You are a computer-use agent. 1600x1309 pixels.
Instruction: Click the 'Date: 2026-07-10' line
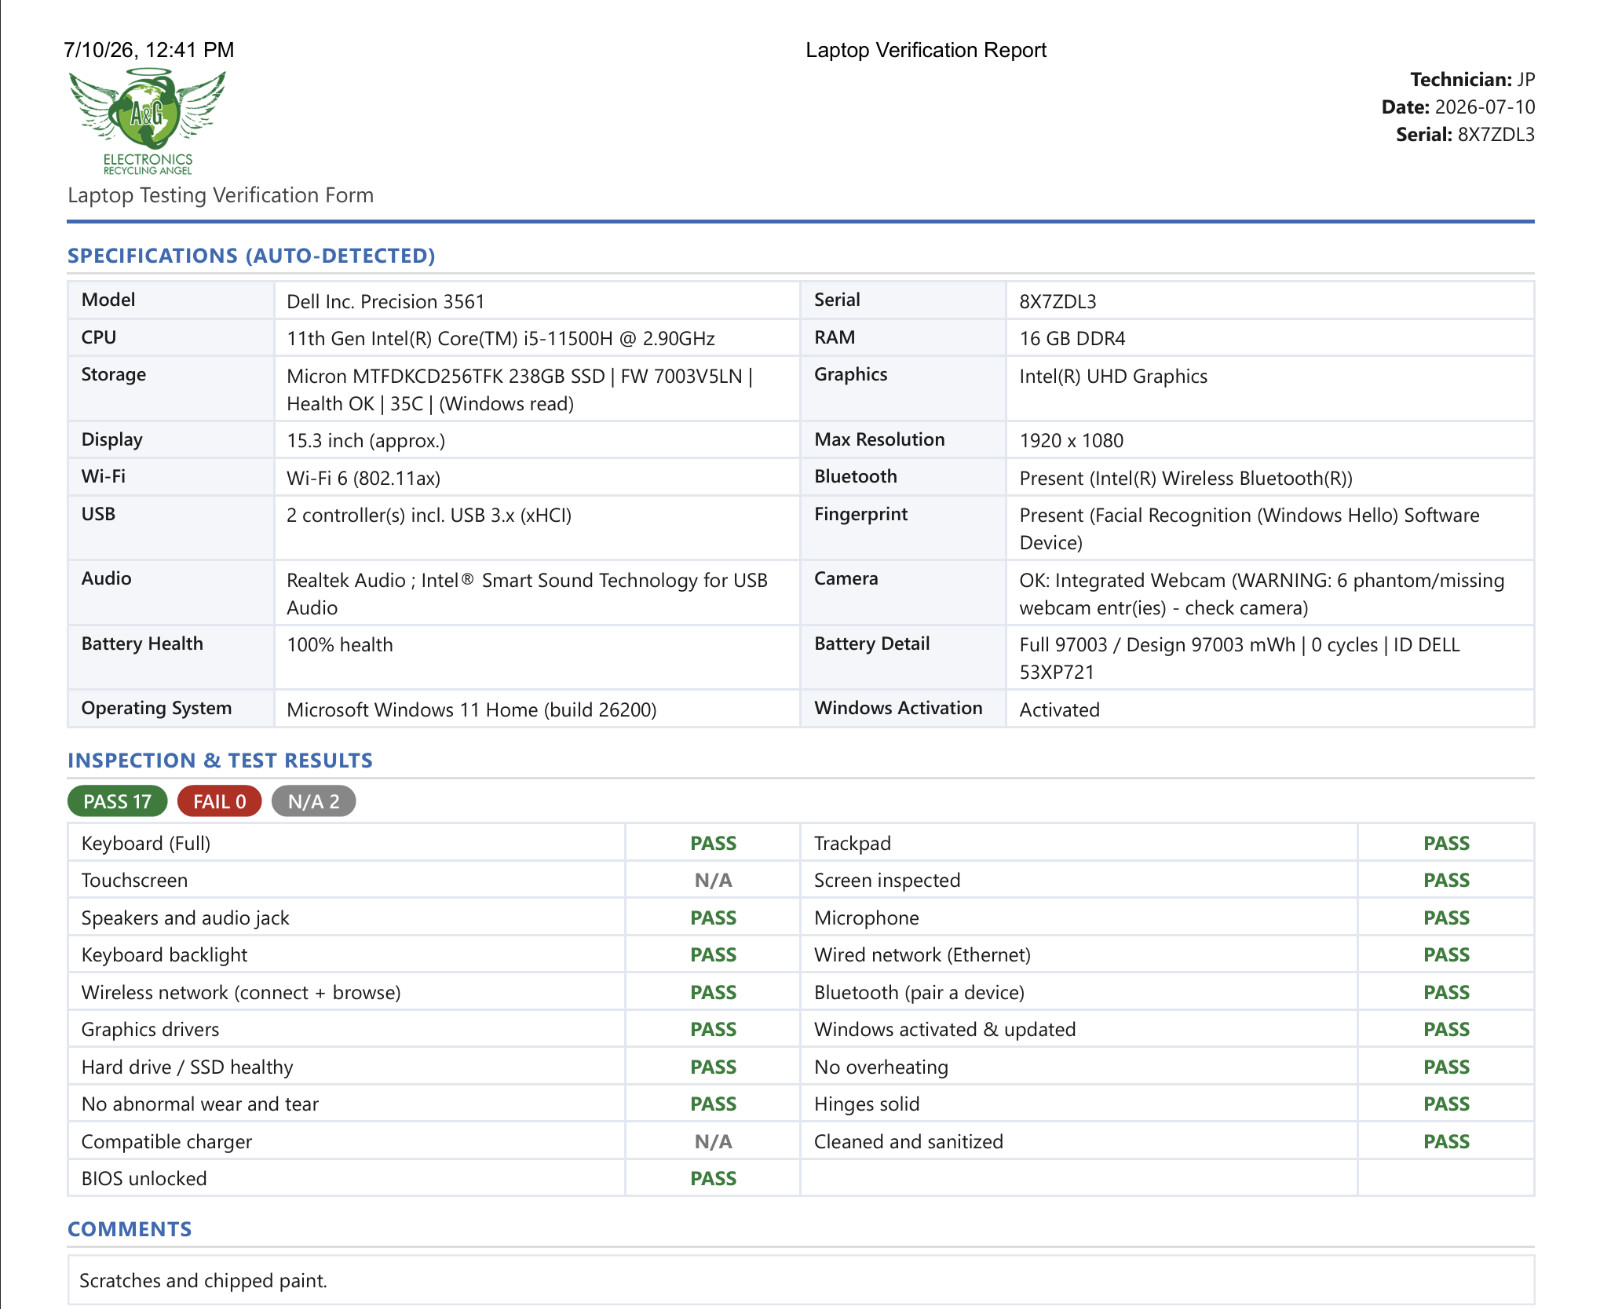point(1458,107)
